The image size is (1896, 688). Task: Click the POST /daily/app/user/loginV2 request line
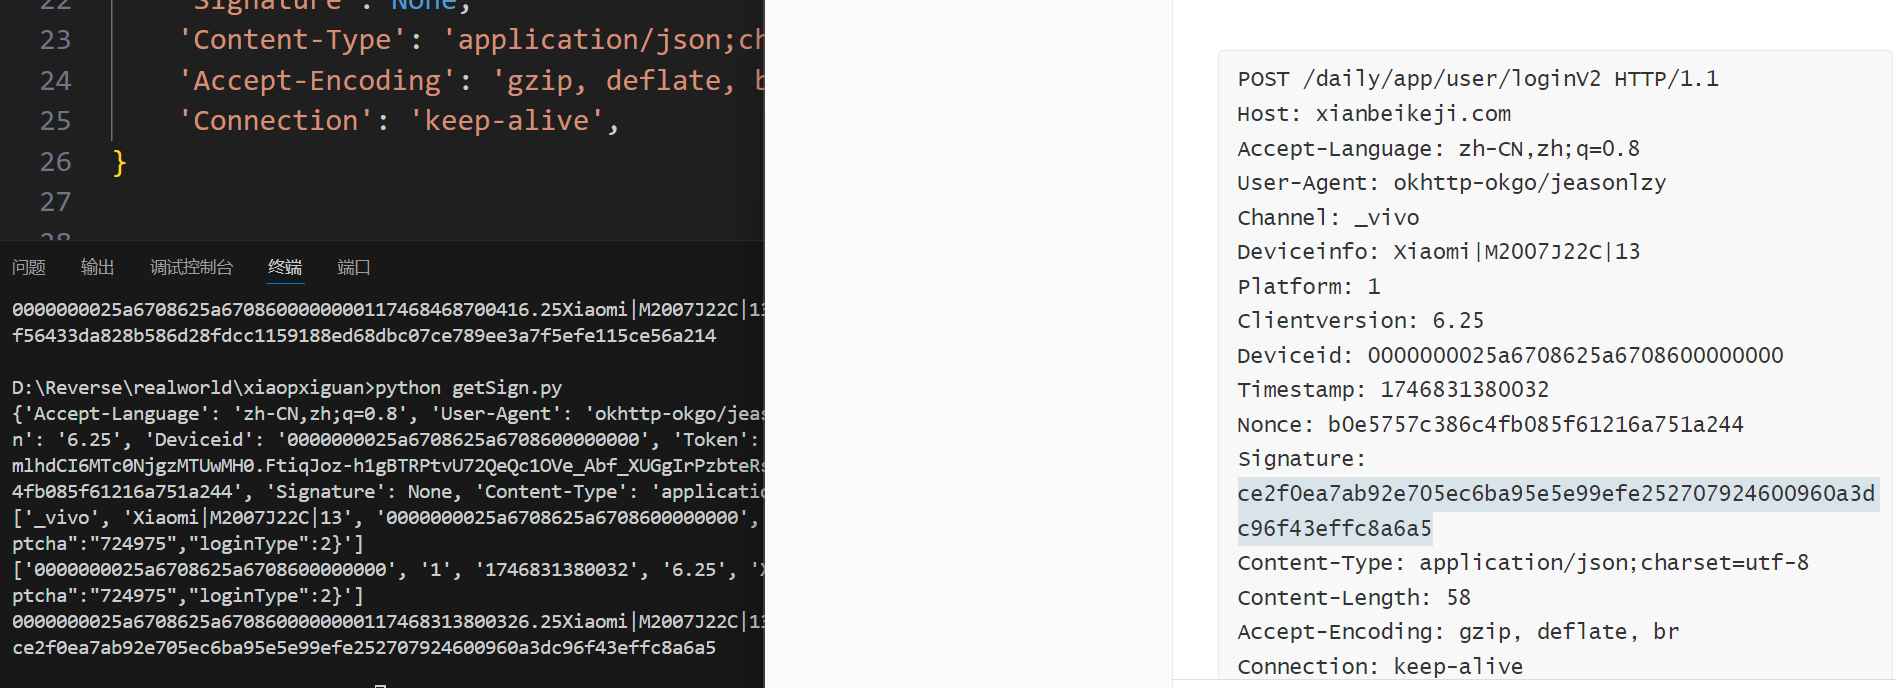coord(1477,79)
